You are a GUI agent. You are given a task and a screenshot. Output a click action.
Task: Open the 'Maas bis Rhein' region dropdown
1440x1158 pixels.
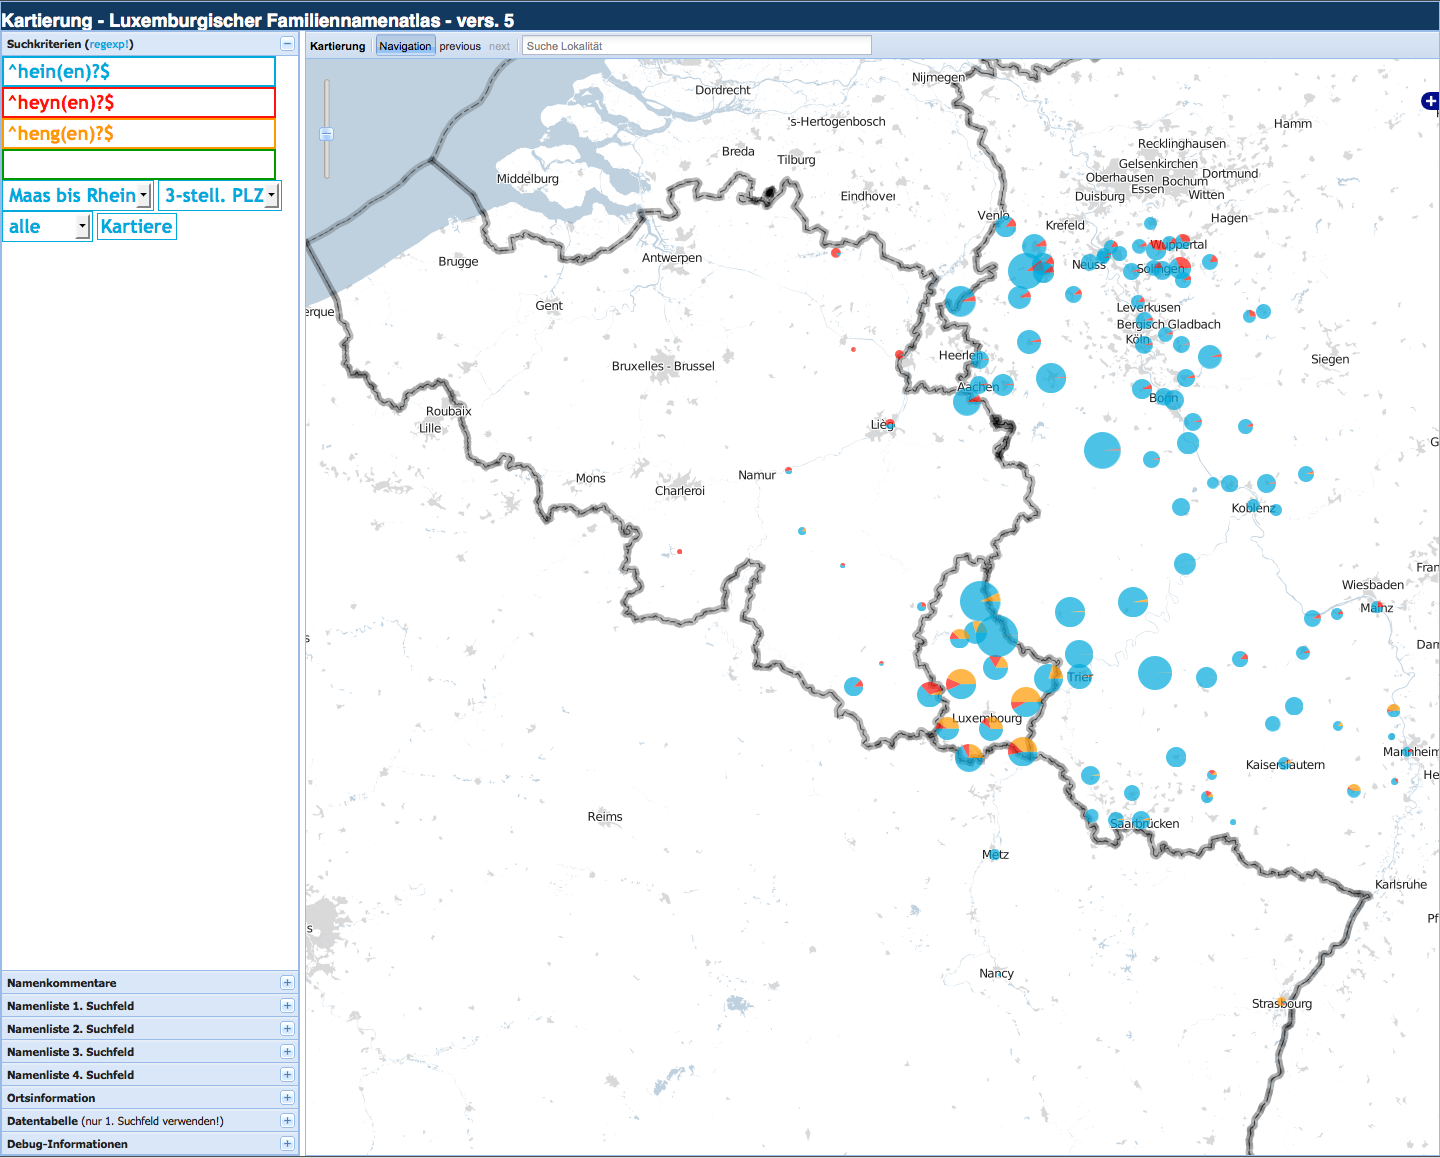(x=79, y=196)
